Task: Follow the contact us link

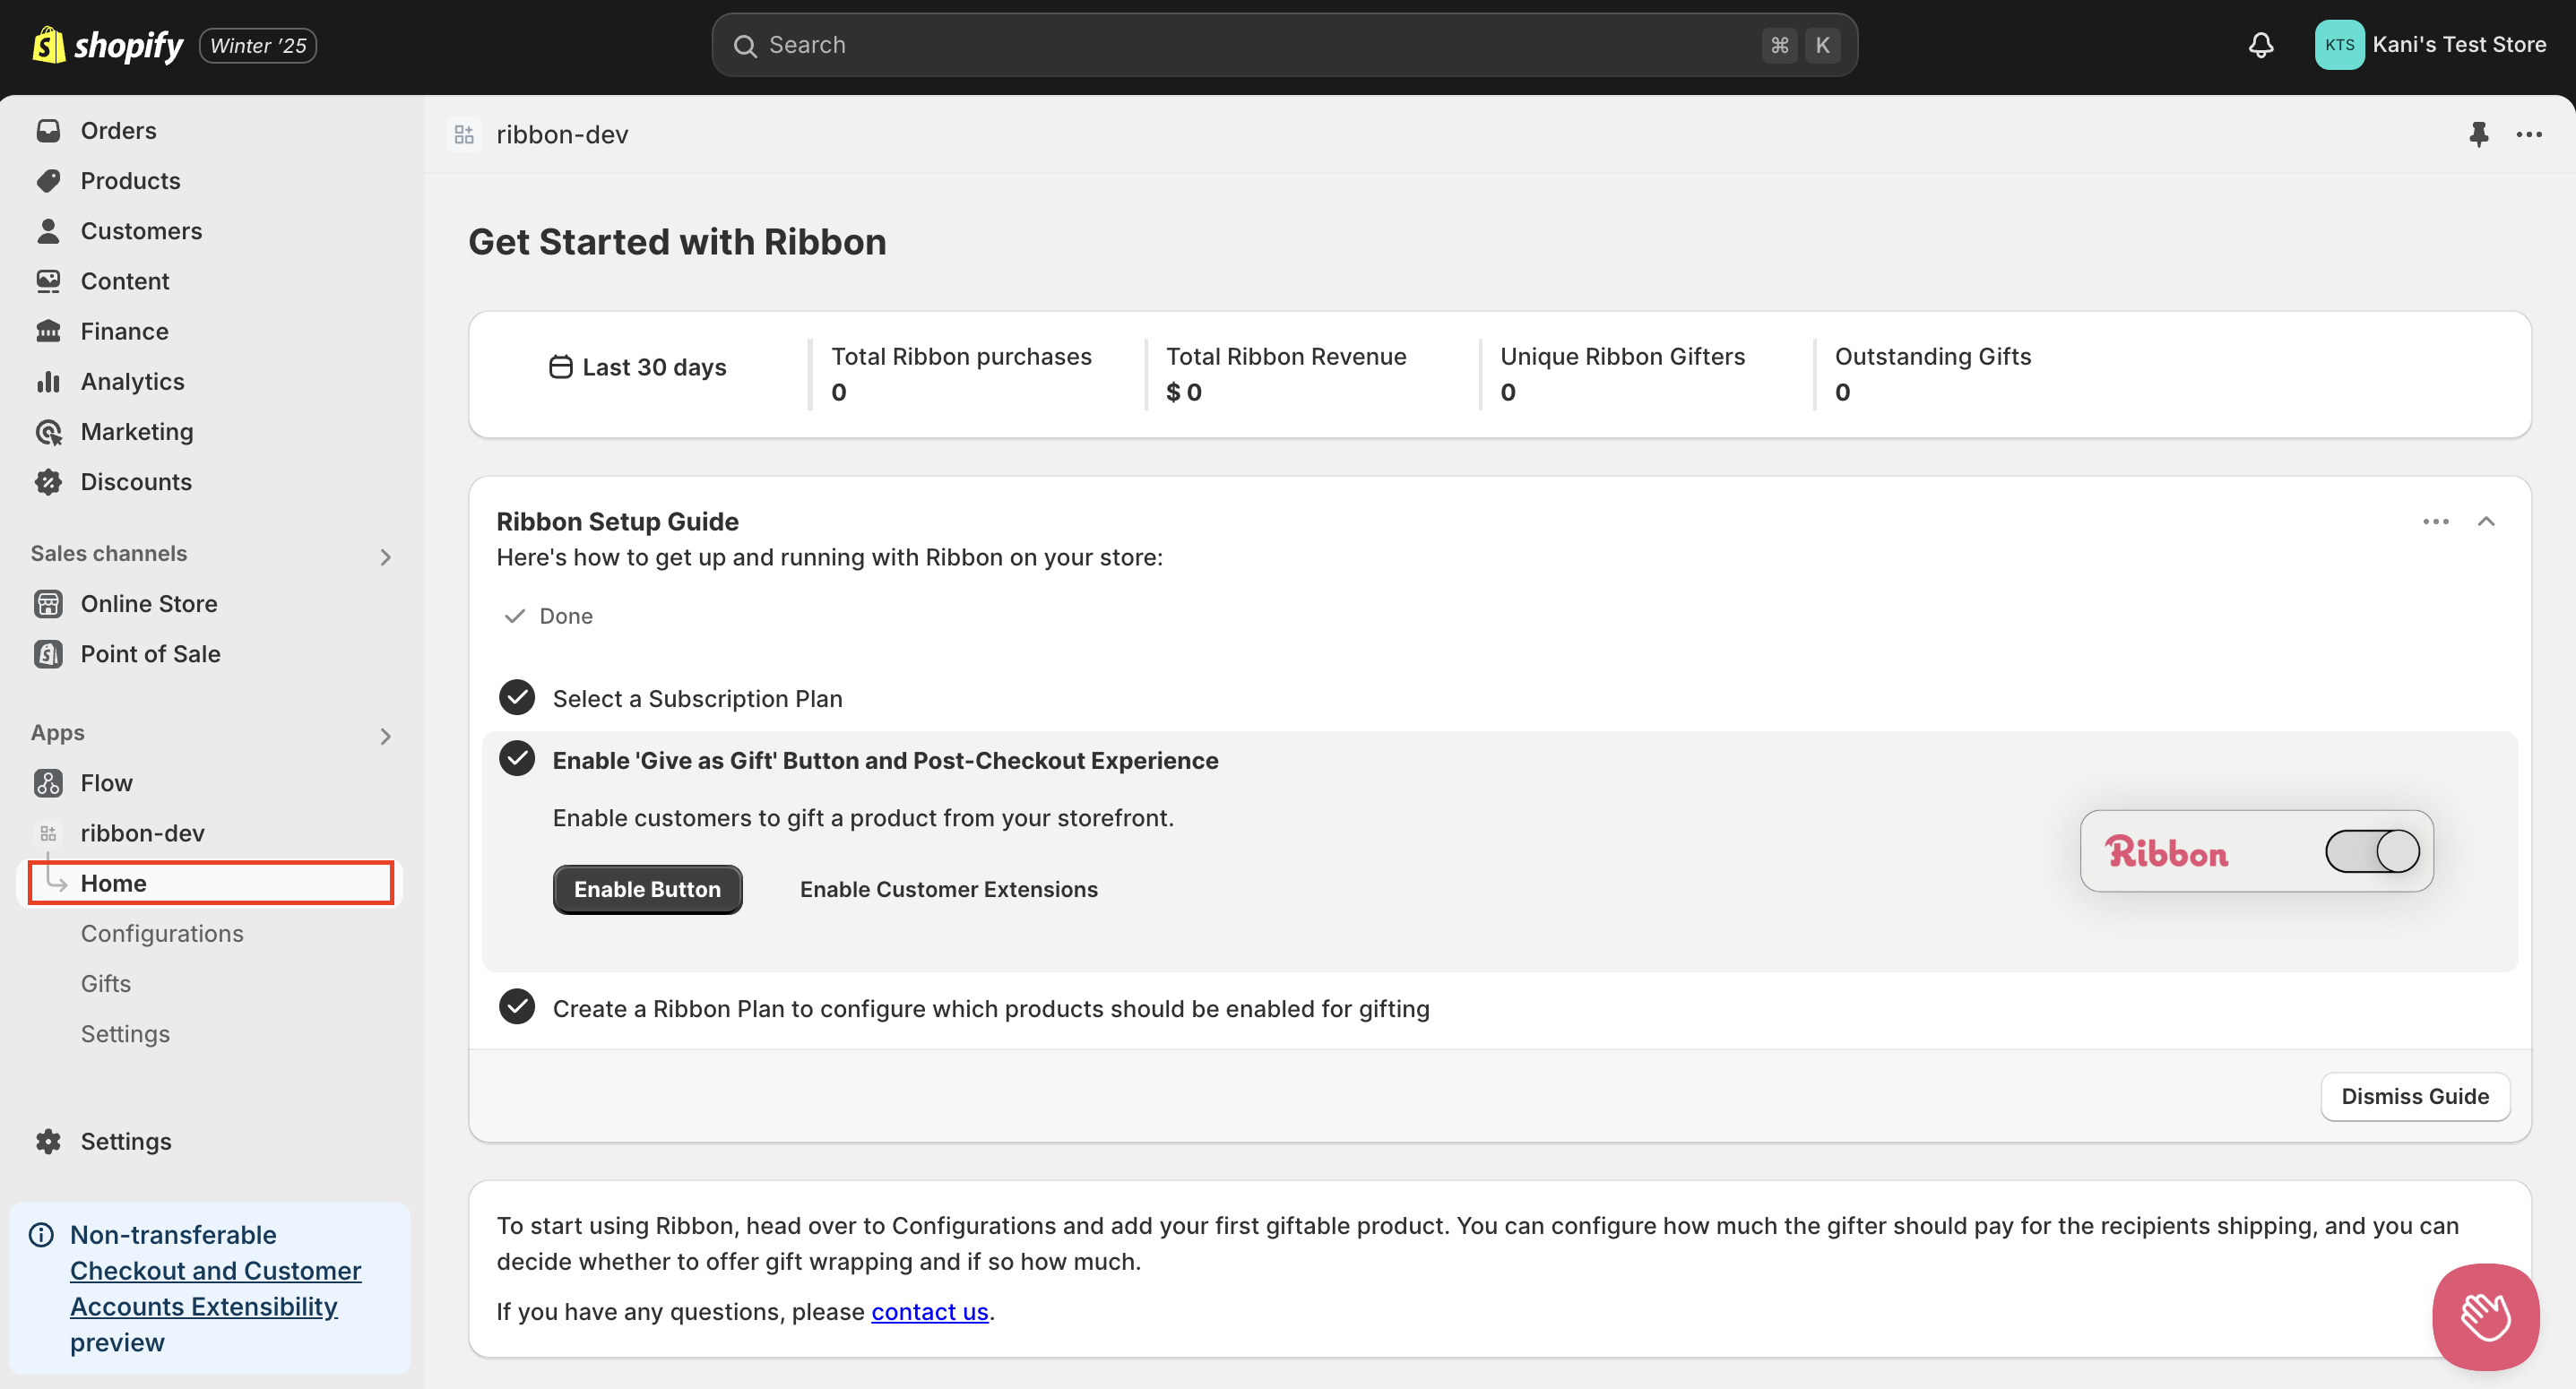Action: 929,1311
